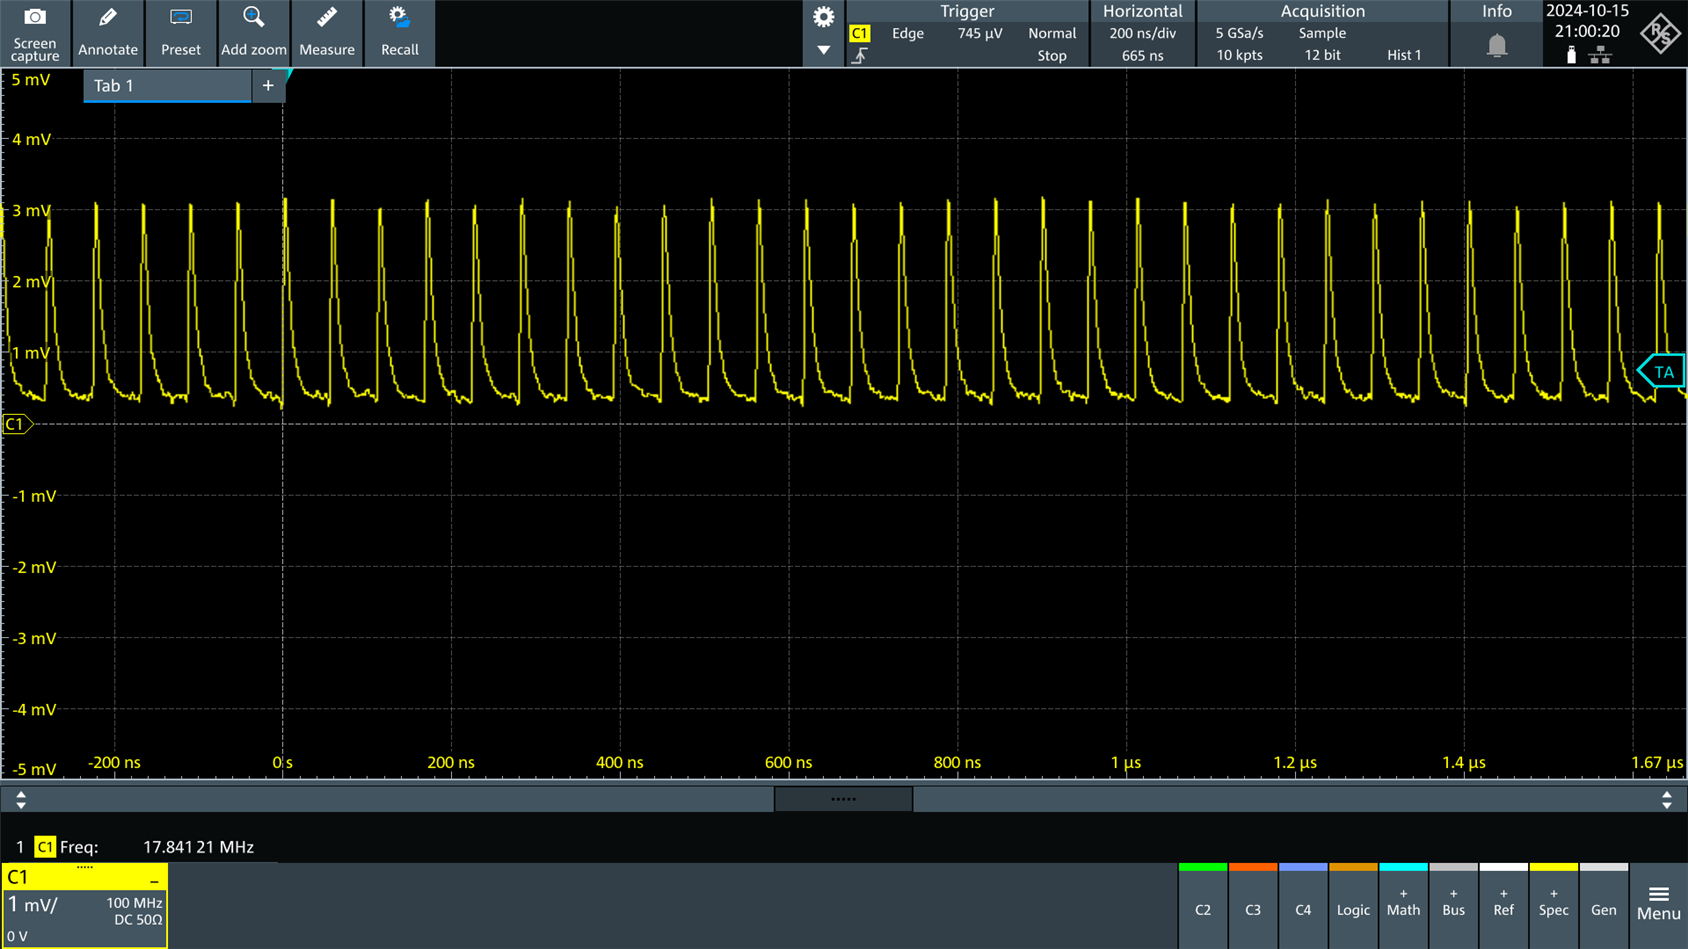Viewport: 1688px width, 949px height.
Task: Open notifications bell under Info
Action: [x=1497, y=45]
